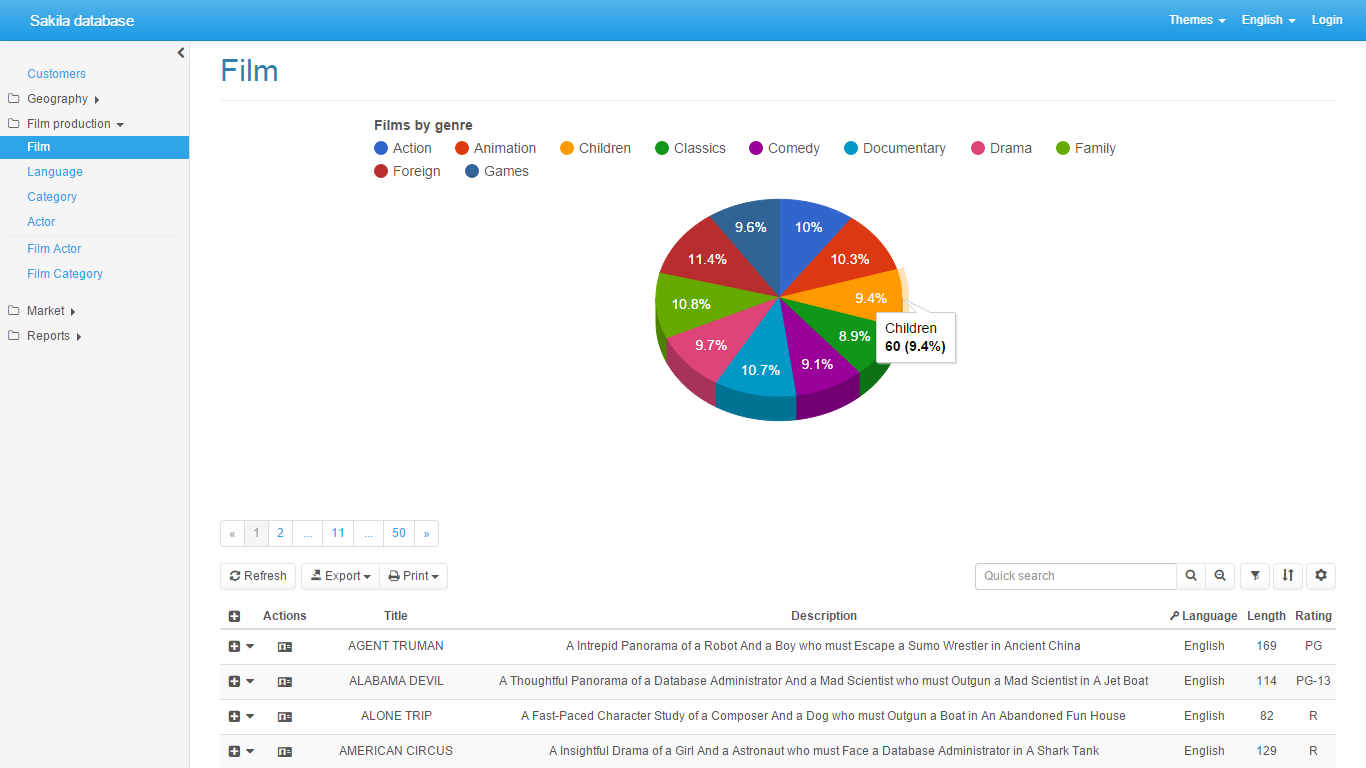Screen dimensions: 1366x768
Task: Open the filter builder funnel icon
Action: (1255, 576)
